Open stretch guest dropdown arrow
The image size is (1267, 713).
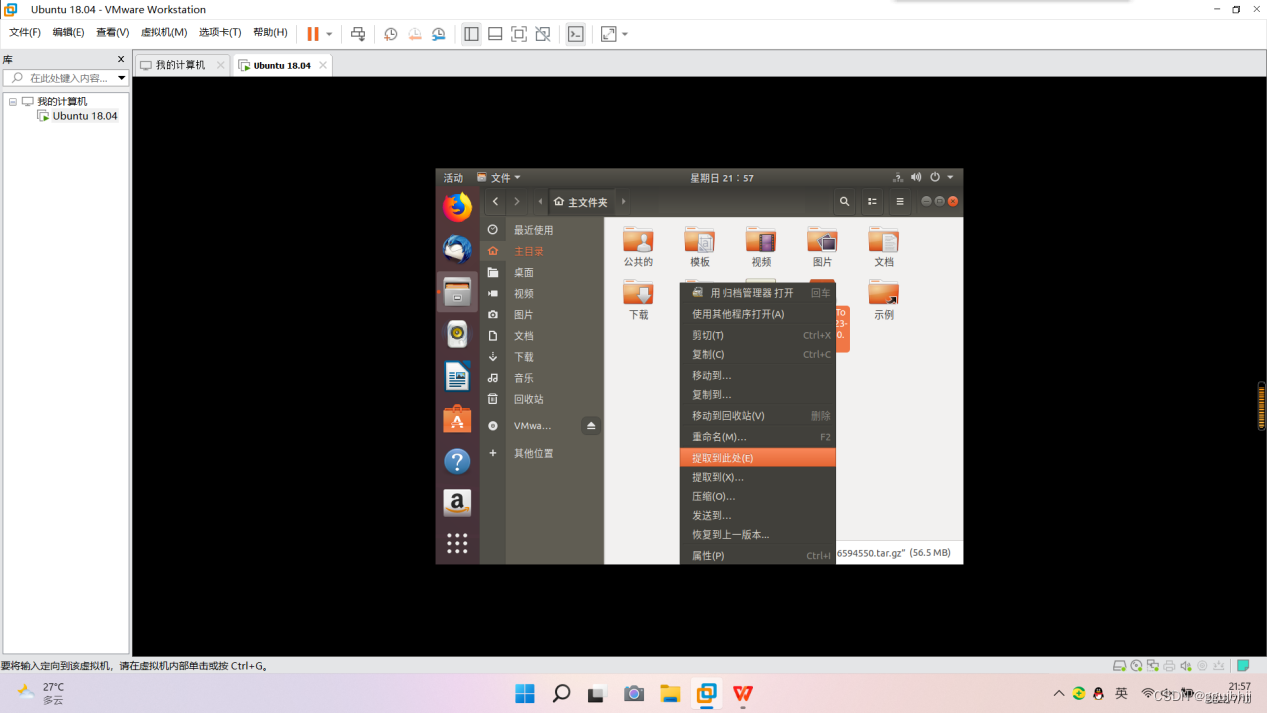point(625,34)
